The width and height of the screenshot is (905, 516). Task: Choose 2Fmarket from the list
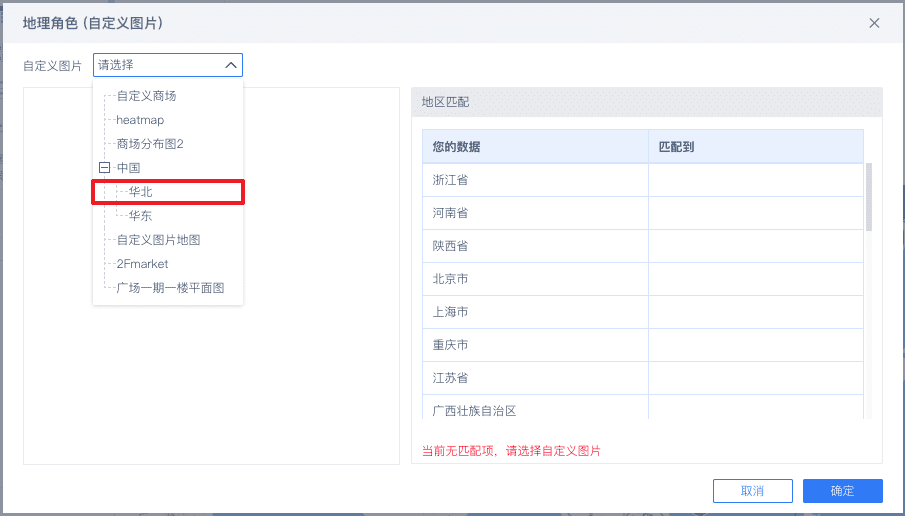coord(142,264)
